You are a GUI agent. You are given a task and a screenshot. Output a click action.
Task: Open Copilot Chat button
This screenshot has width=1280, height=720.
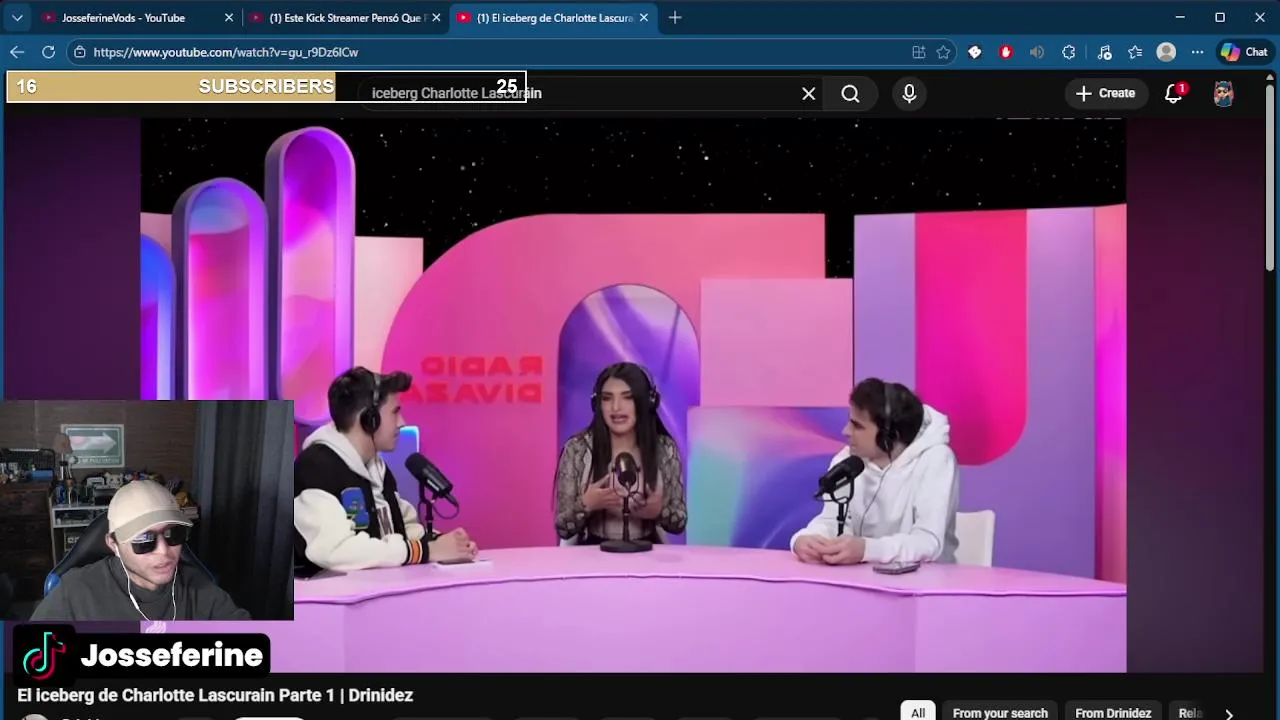coord(1245,52)
